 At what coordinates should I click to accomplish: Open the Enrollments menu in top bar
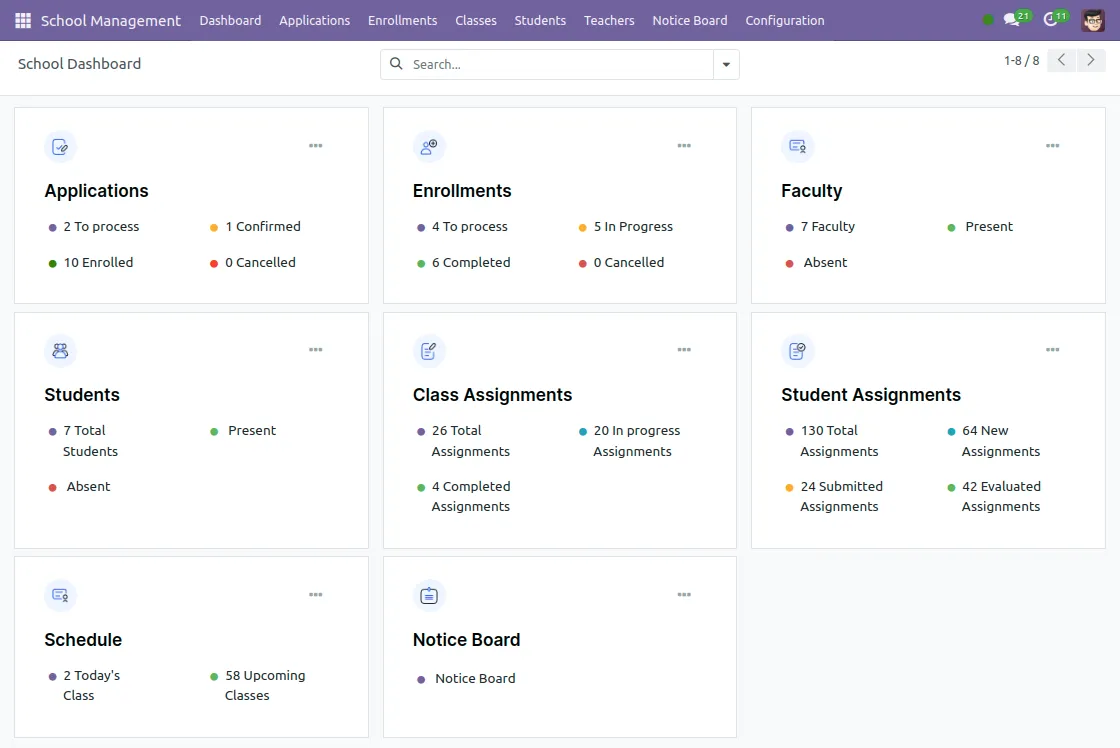pyautogui.click(x=402, y=21)
